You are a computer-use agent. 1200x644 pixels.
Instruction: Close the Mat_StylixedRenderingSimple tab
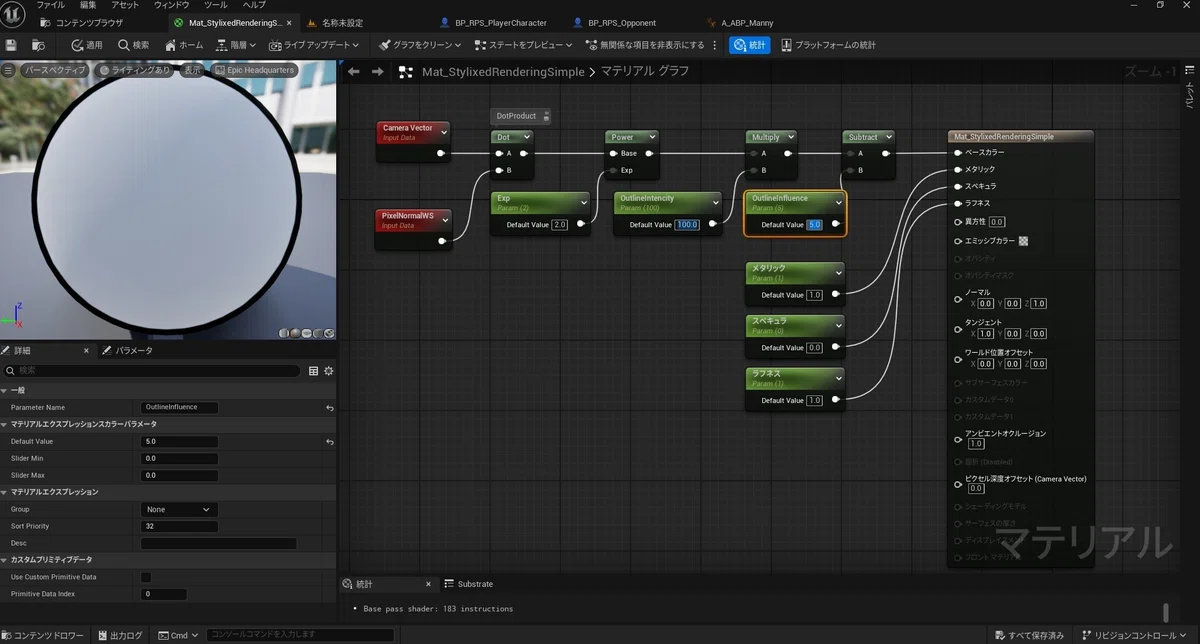(289, 22)
